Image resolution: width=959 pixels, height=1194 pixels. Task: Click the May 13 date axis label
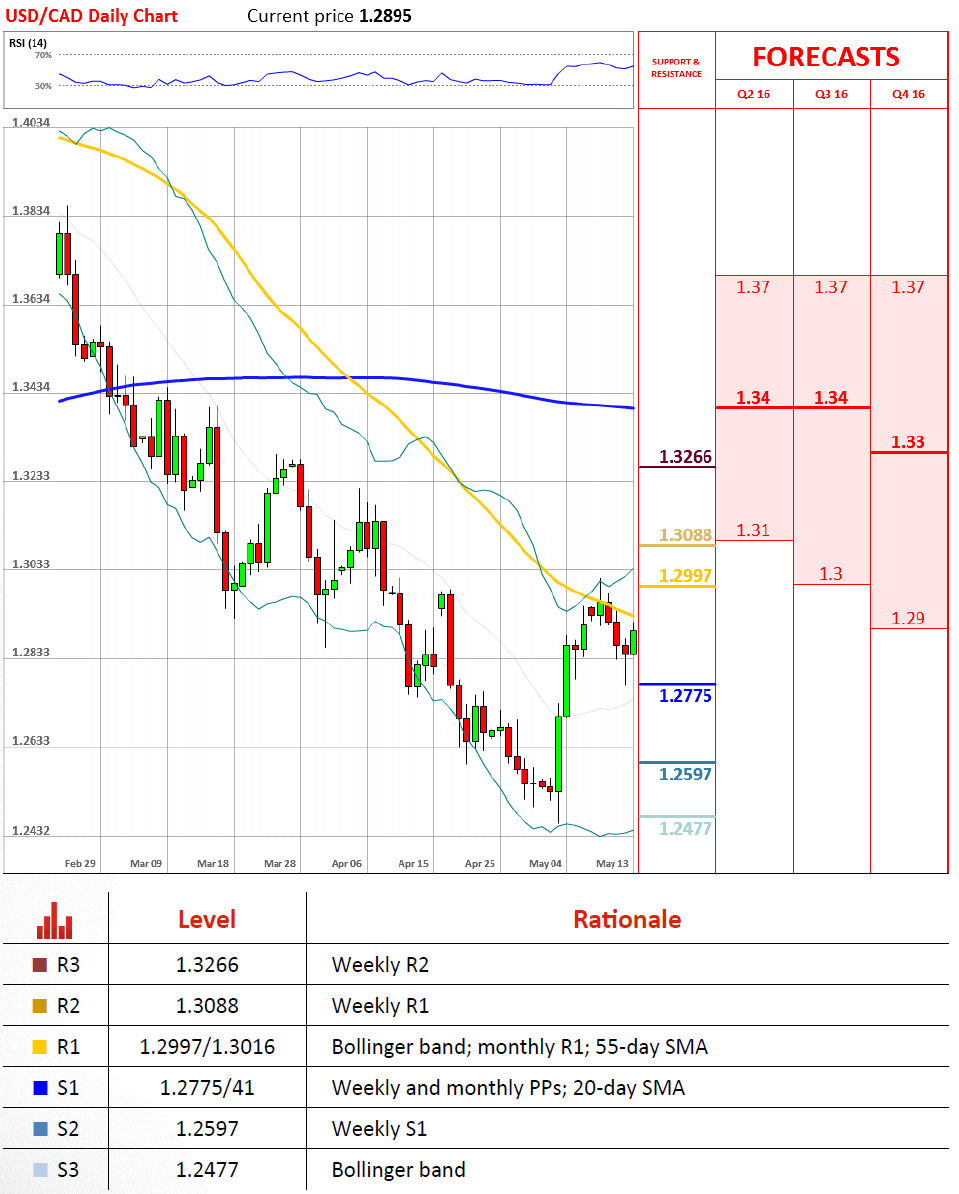point(612,864)
